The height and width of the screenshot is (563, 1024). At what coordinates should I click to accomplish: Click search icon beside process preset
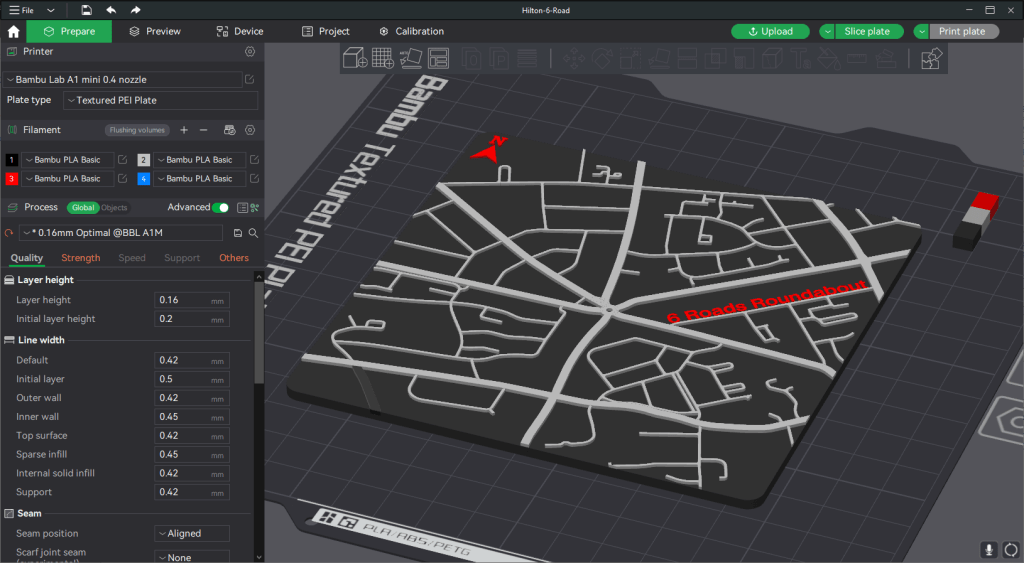point(253,233)
